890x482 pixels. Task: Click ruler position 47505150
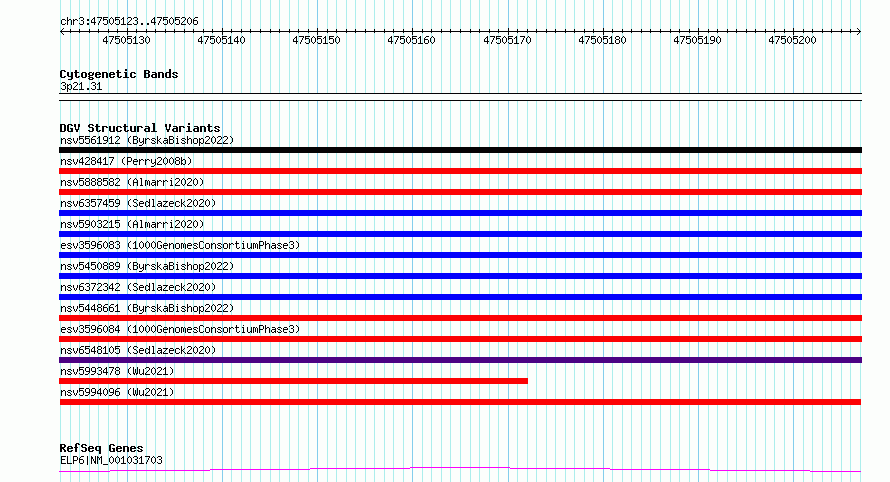[x=316, y=40]
